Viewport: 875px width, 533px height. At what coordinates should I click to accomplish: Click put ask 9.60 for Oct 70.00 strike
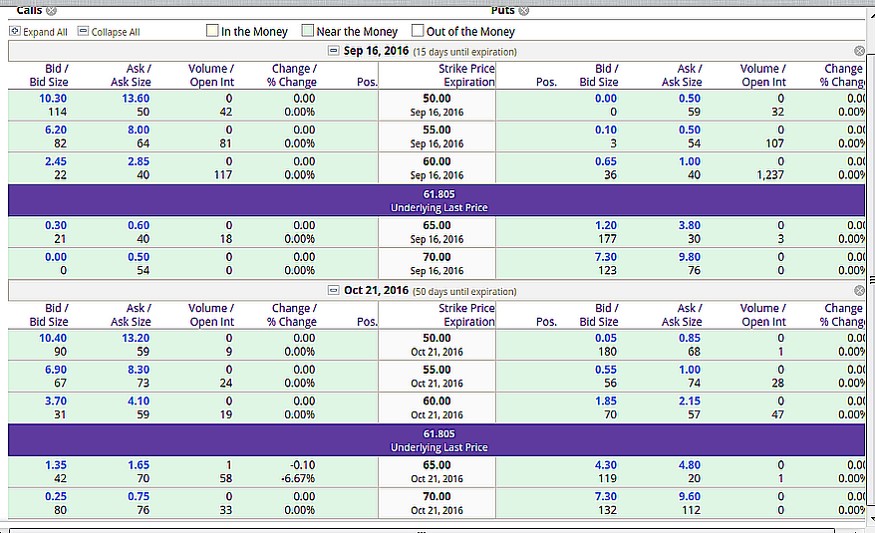click(x=690, y=497)
